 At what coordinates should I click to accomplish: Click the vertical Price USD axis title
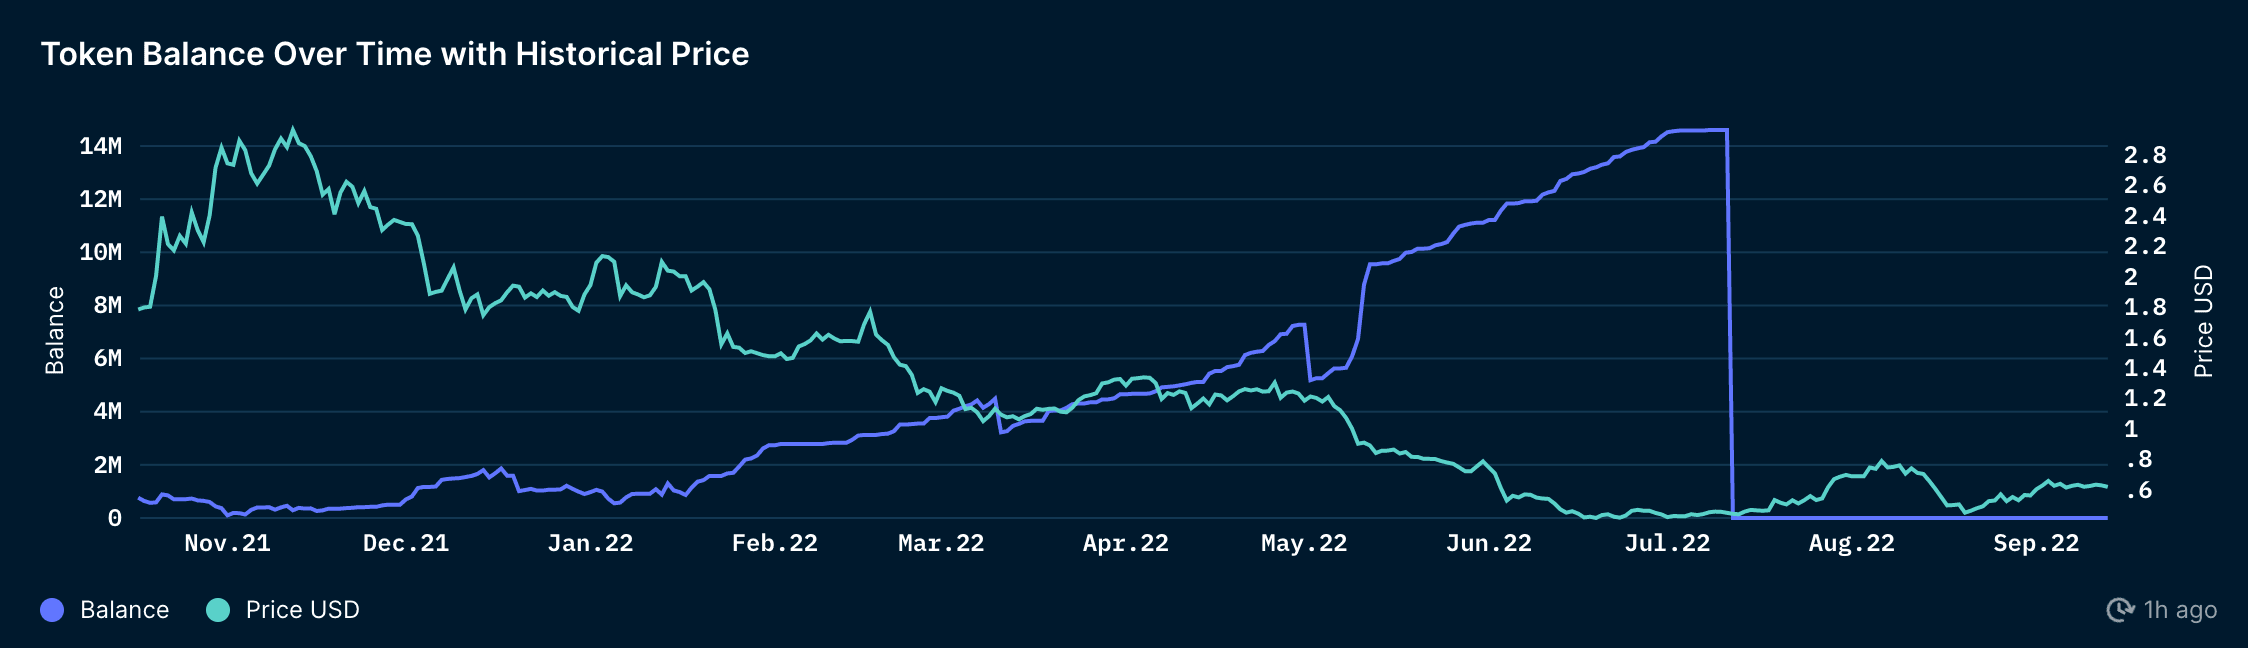click(2203, 321)
